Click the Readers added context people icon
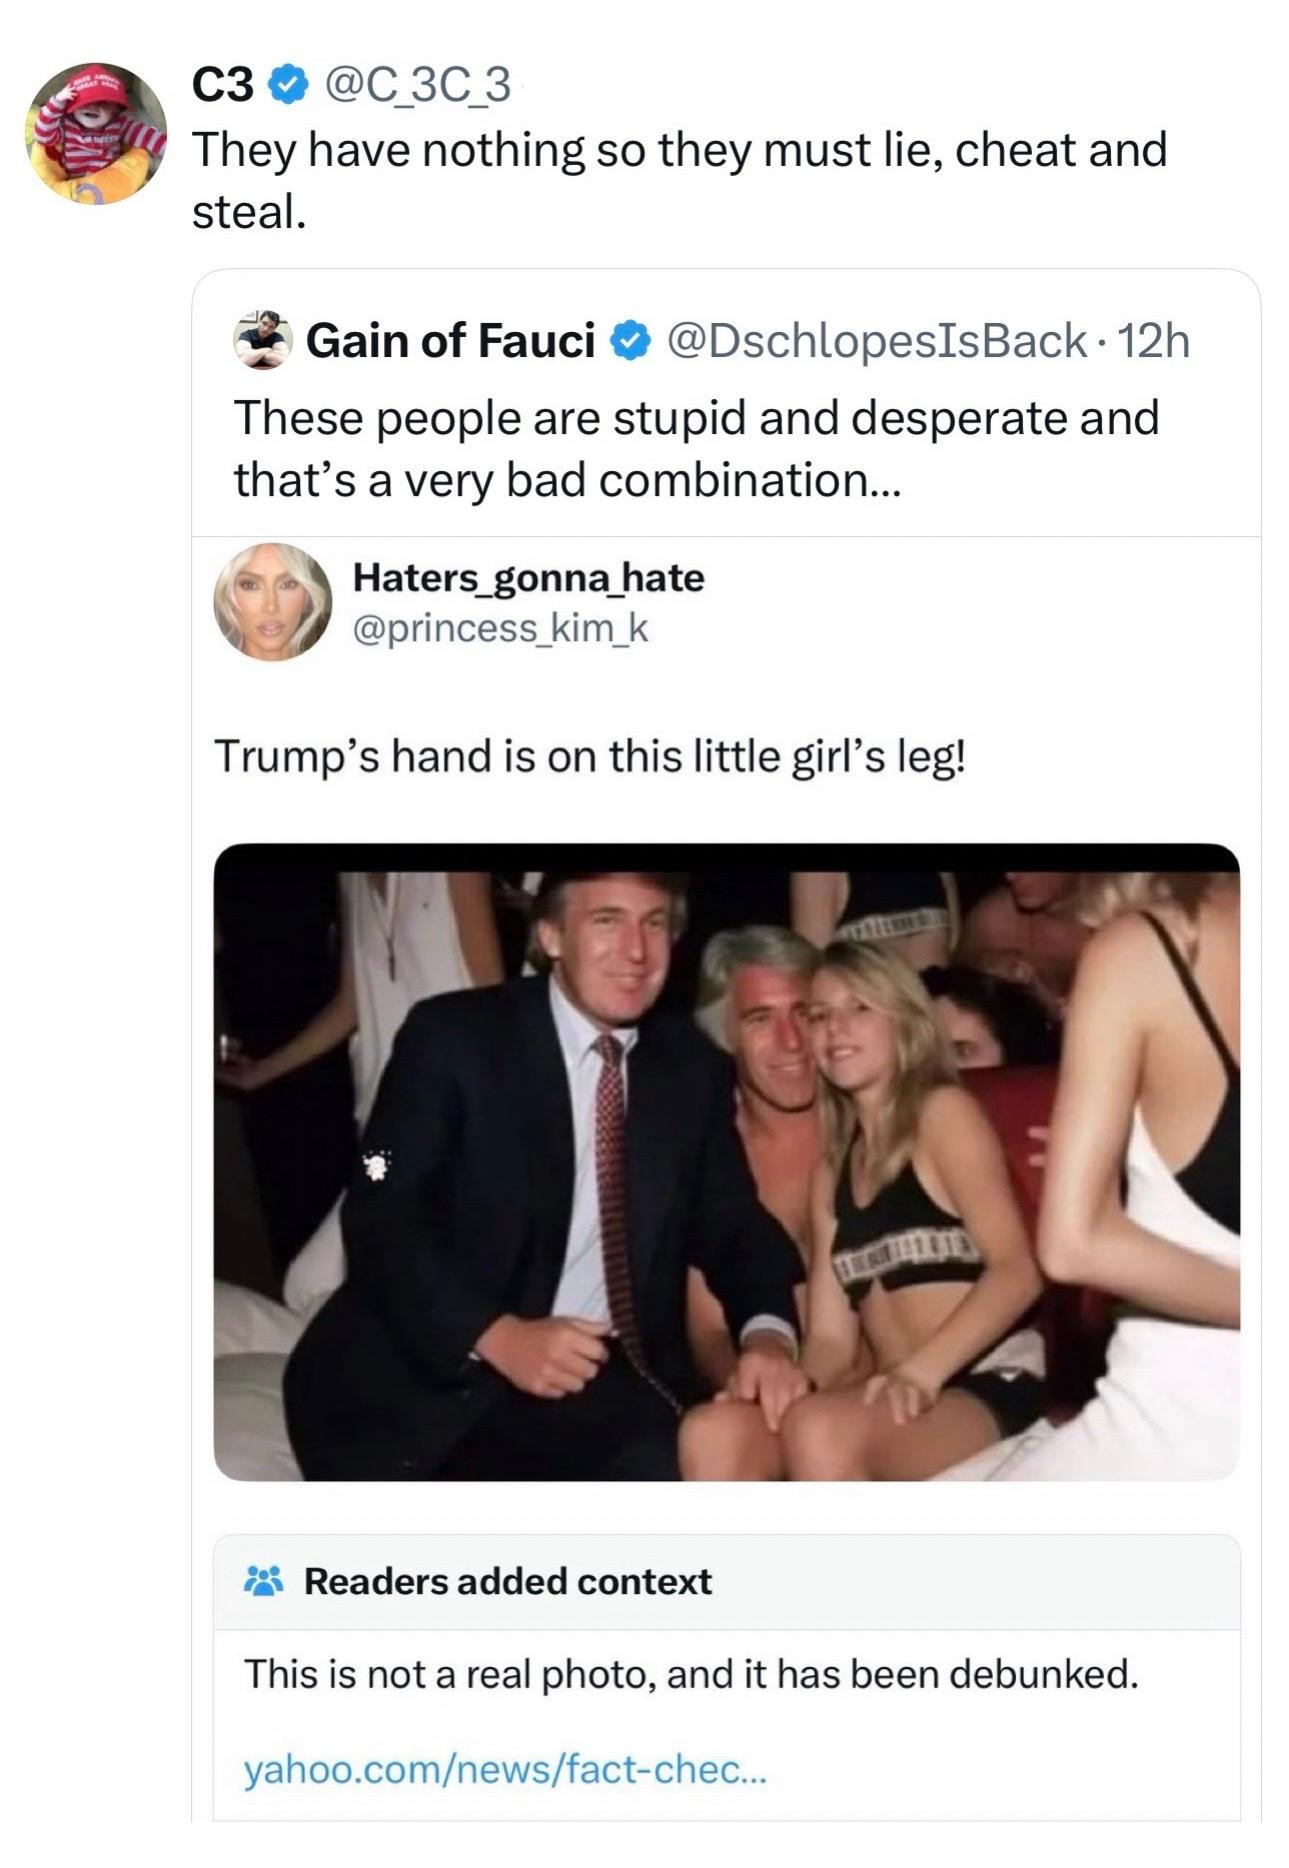The height and width of the screenshot is (1868, 1289). point(265,1581)
